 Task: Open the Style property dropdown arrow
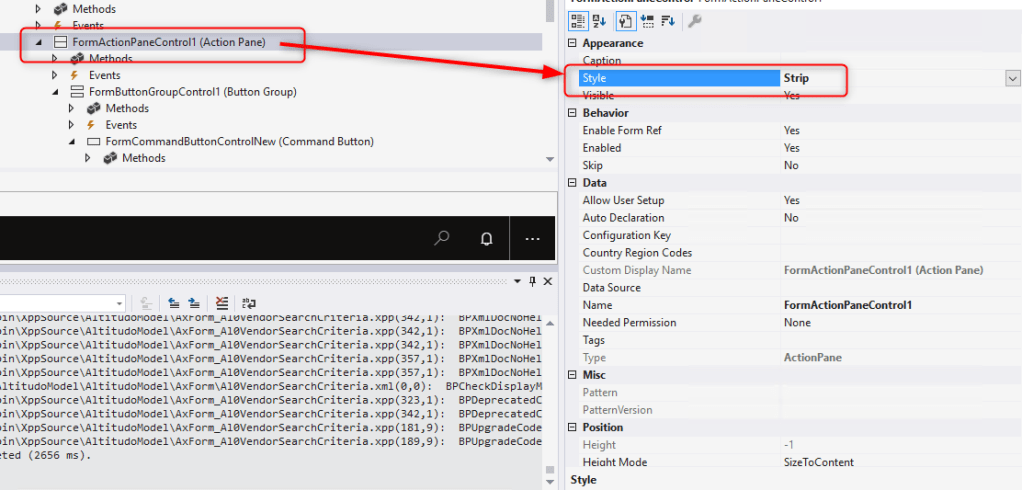(x=1012, y=78)
